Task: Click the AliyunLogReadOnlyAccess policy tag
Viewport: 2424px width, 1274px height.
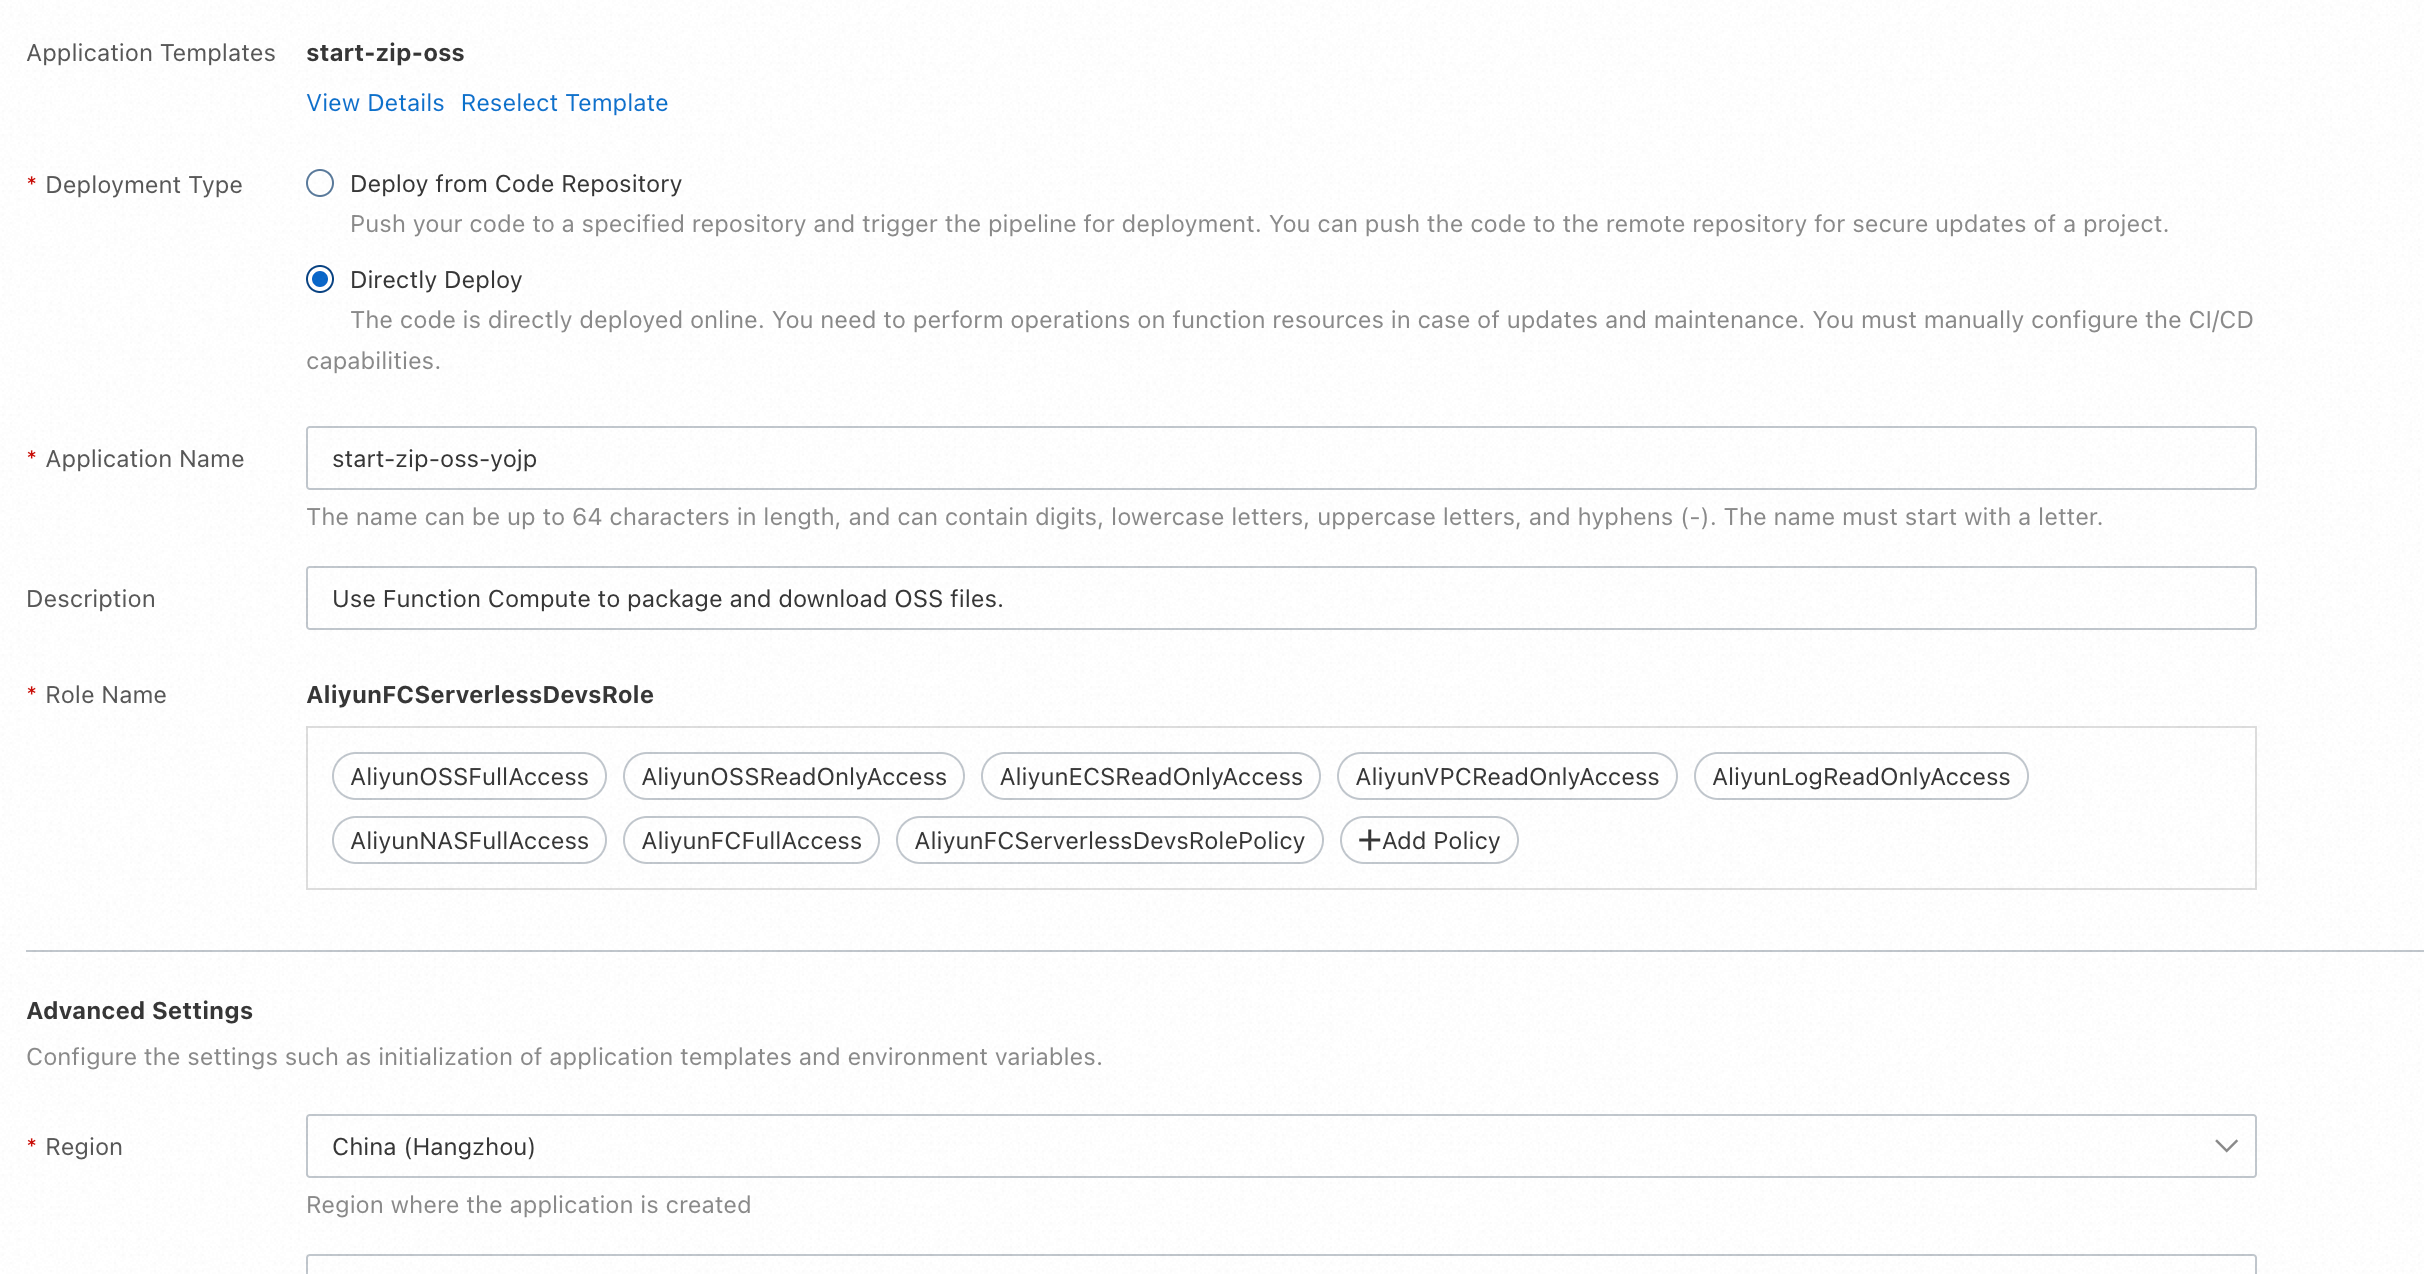Action: (1860, 776)
